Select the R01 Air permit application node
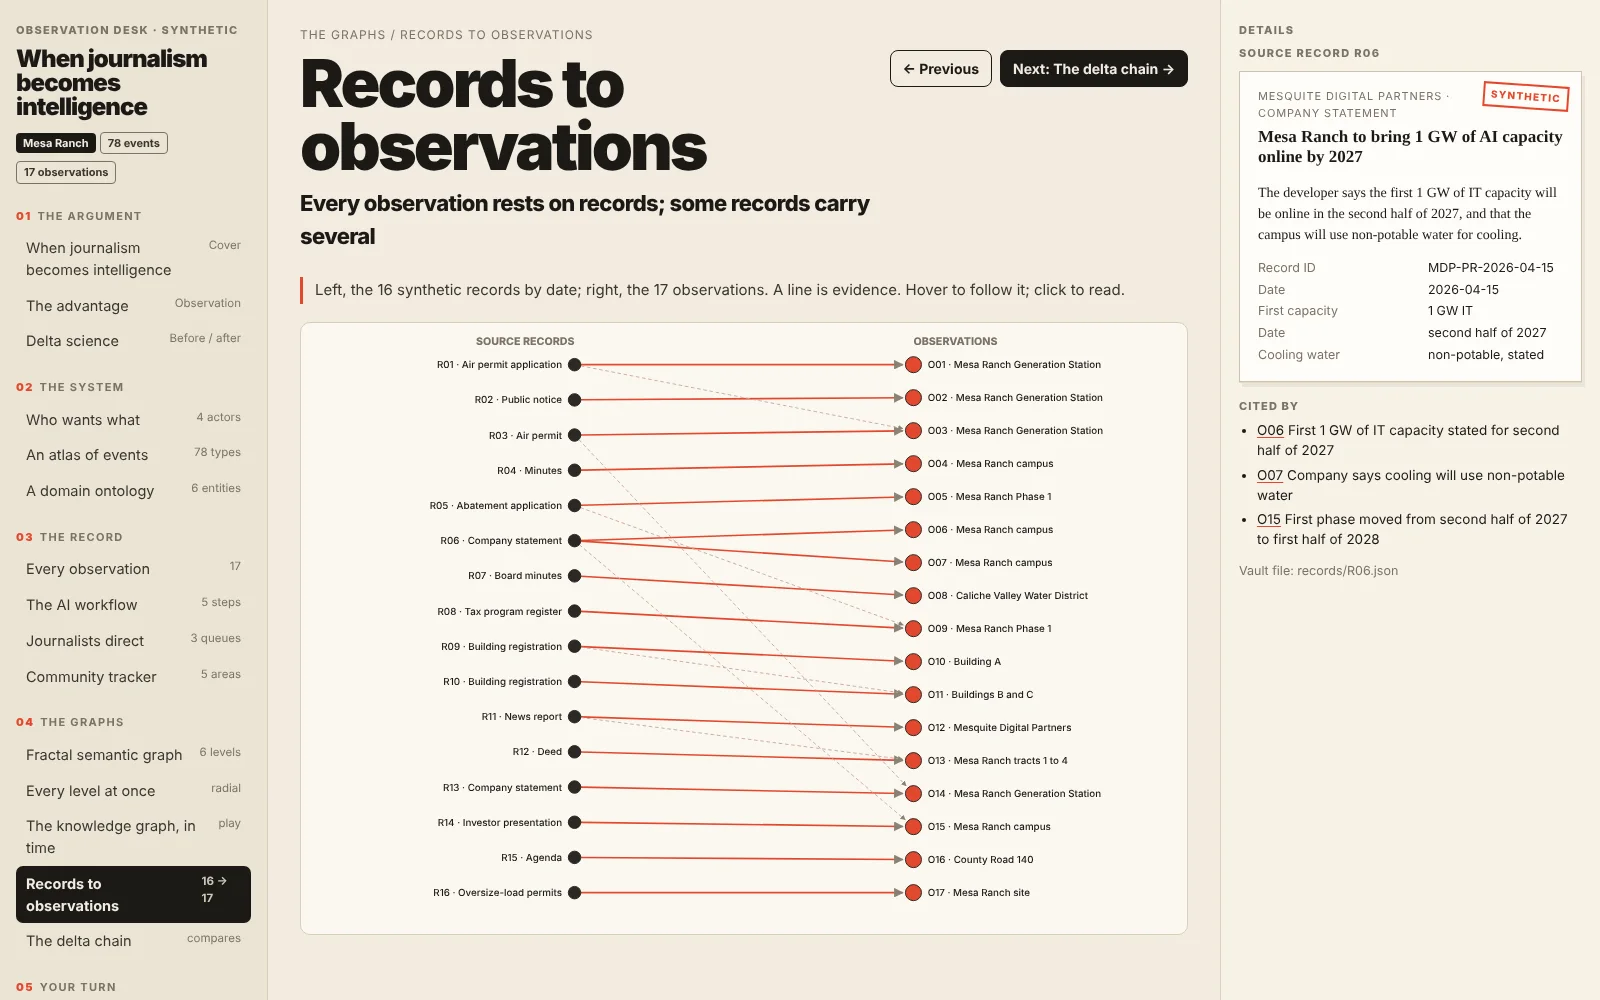Image resolution: width=1600 pixels, height=1000 pixels. pyautogui.click(x=574, y=365)
